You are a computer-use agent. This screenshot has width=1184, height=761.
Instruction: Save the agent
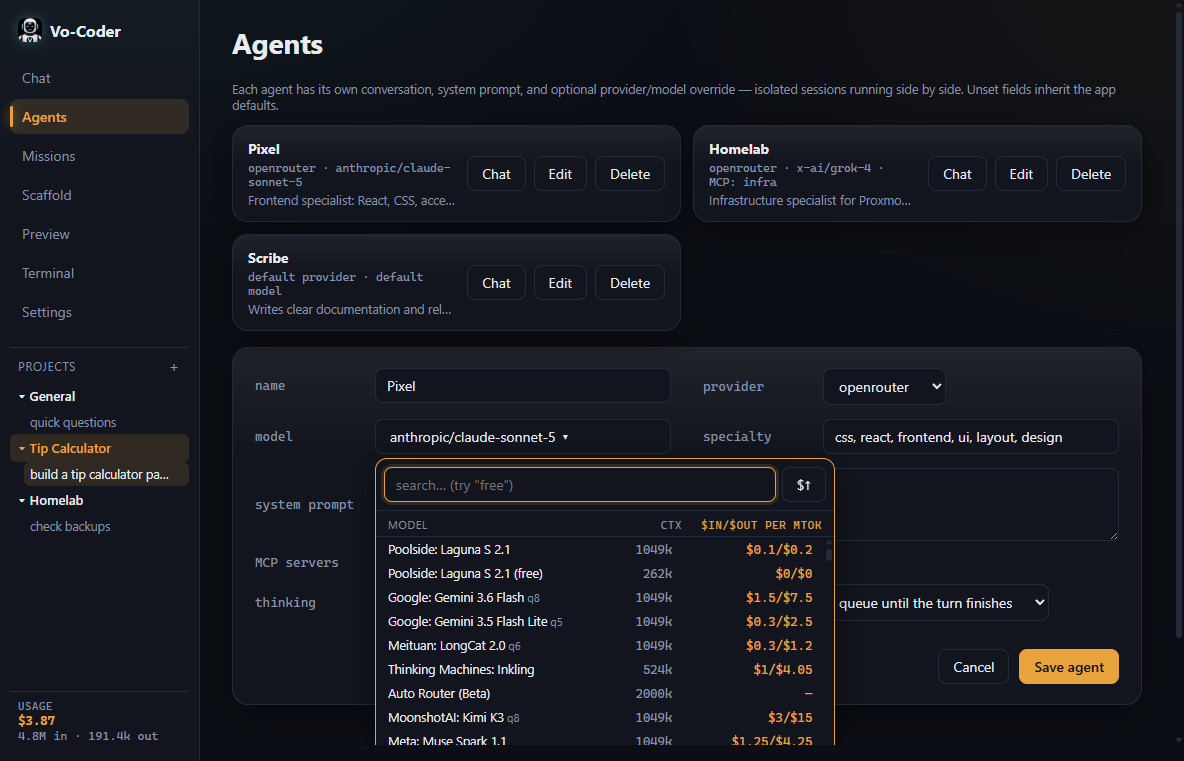[1068, 667]
